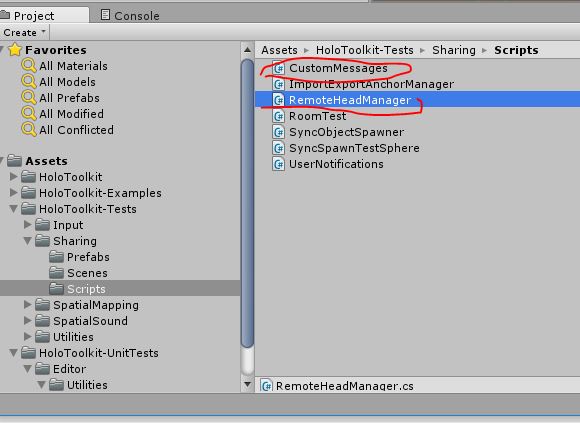Click Scripts in the breadcrumb path

[516, 50]
